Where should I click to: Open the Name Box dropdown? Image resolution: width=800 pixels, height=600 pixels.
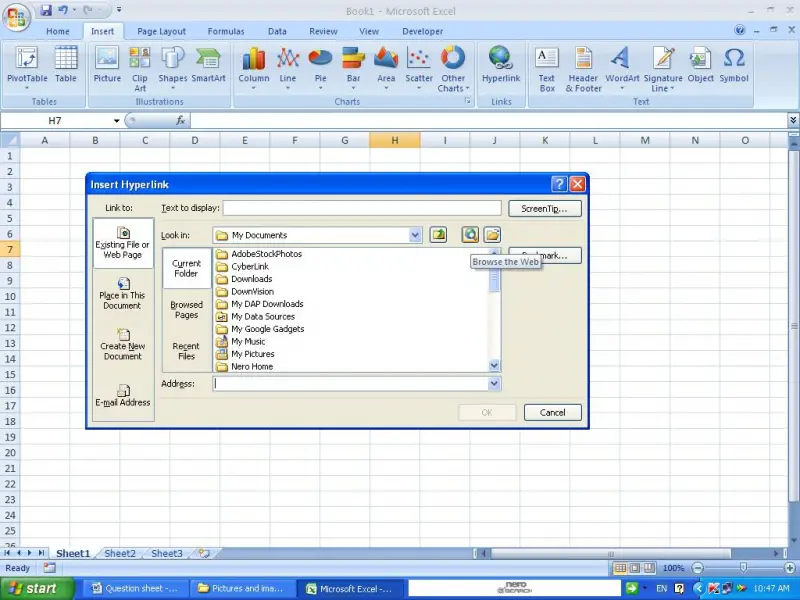click(116, 120)
